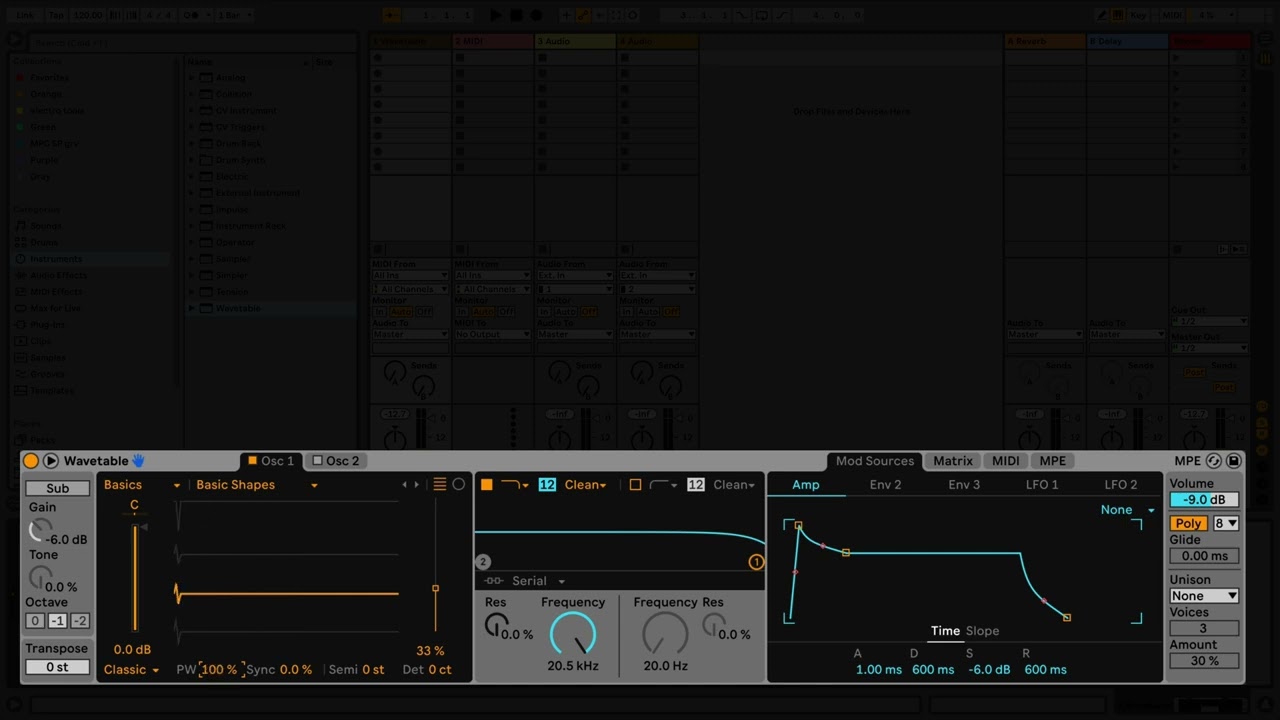Click the Attack 1.00 ms value
Viewport: 1280px width, 720px height.
(879, 670)
